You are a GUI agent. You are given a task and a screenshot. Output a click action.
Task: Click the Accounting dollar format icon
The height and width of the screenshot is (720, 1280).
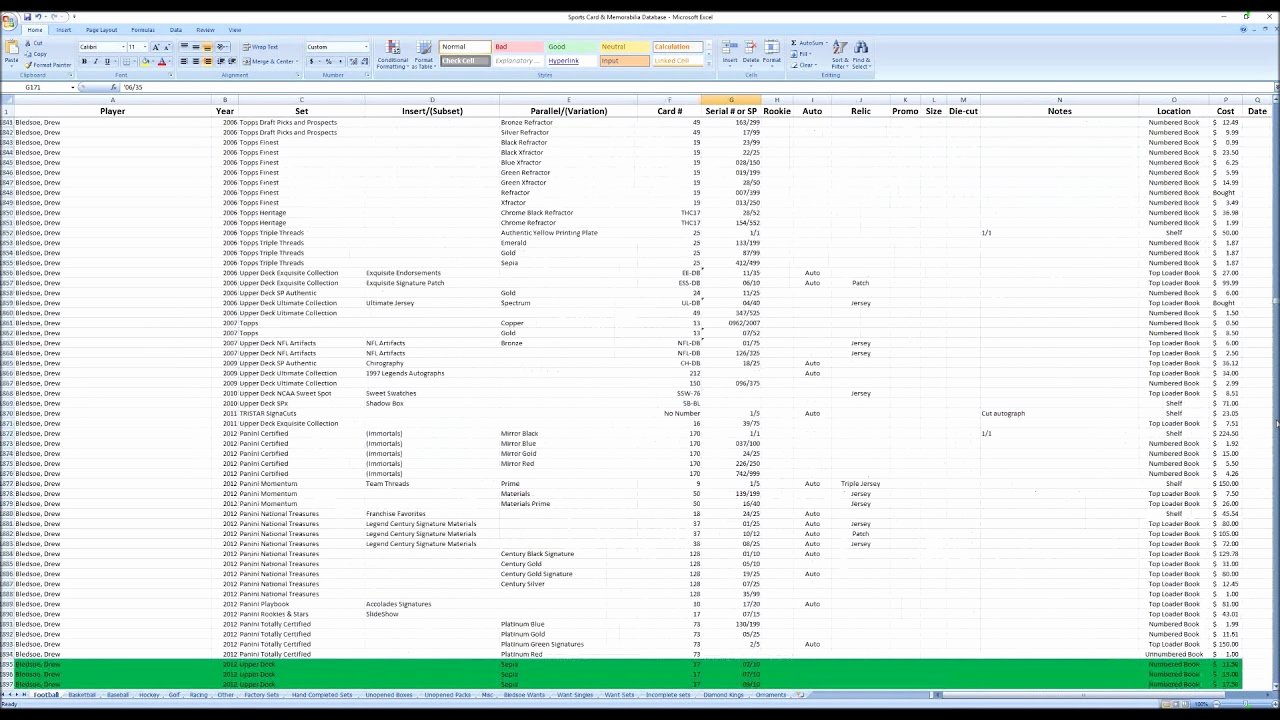coord(313,62)
